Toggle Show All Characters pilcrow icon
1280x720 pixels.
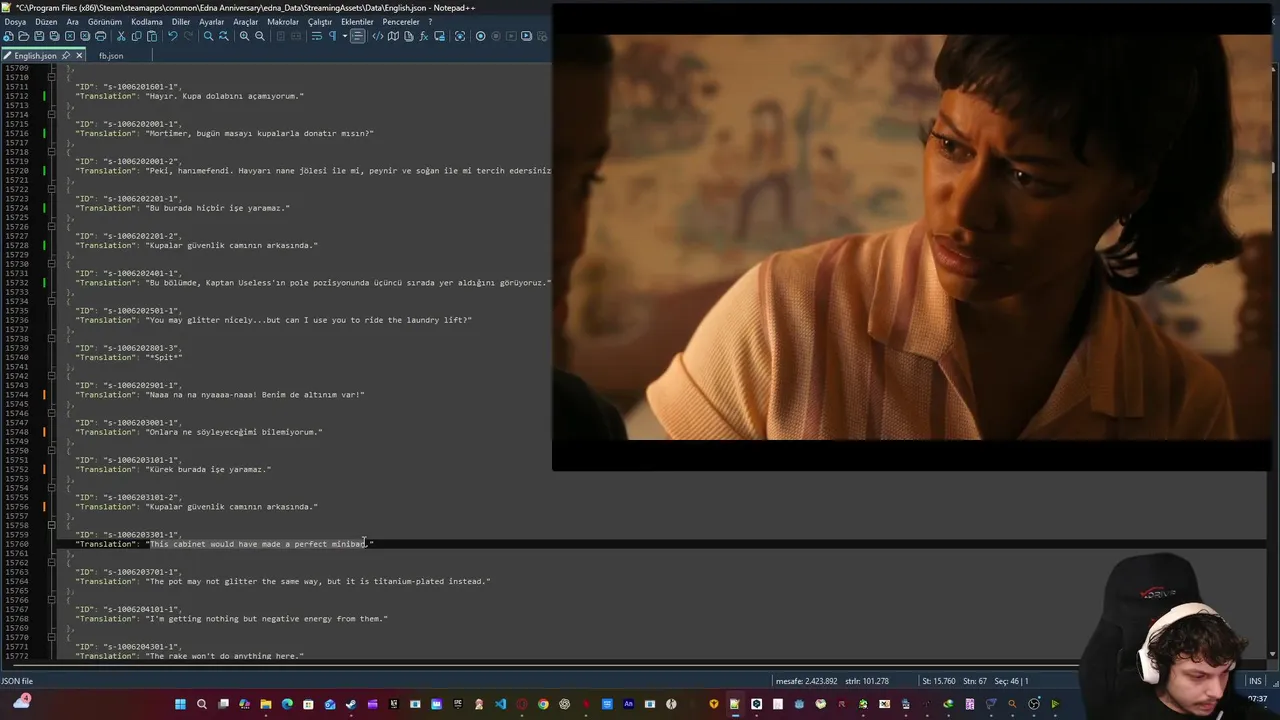(x=333, y=36)
